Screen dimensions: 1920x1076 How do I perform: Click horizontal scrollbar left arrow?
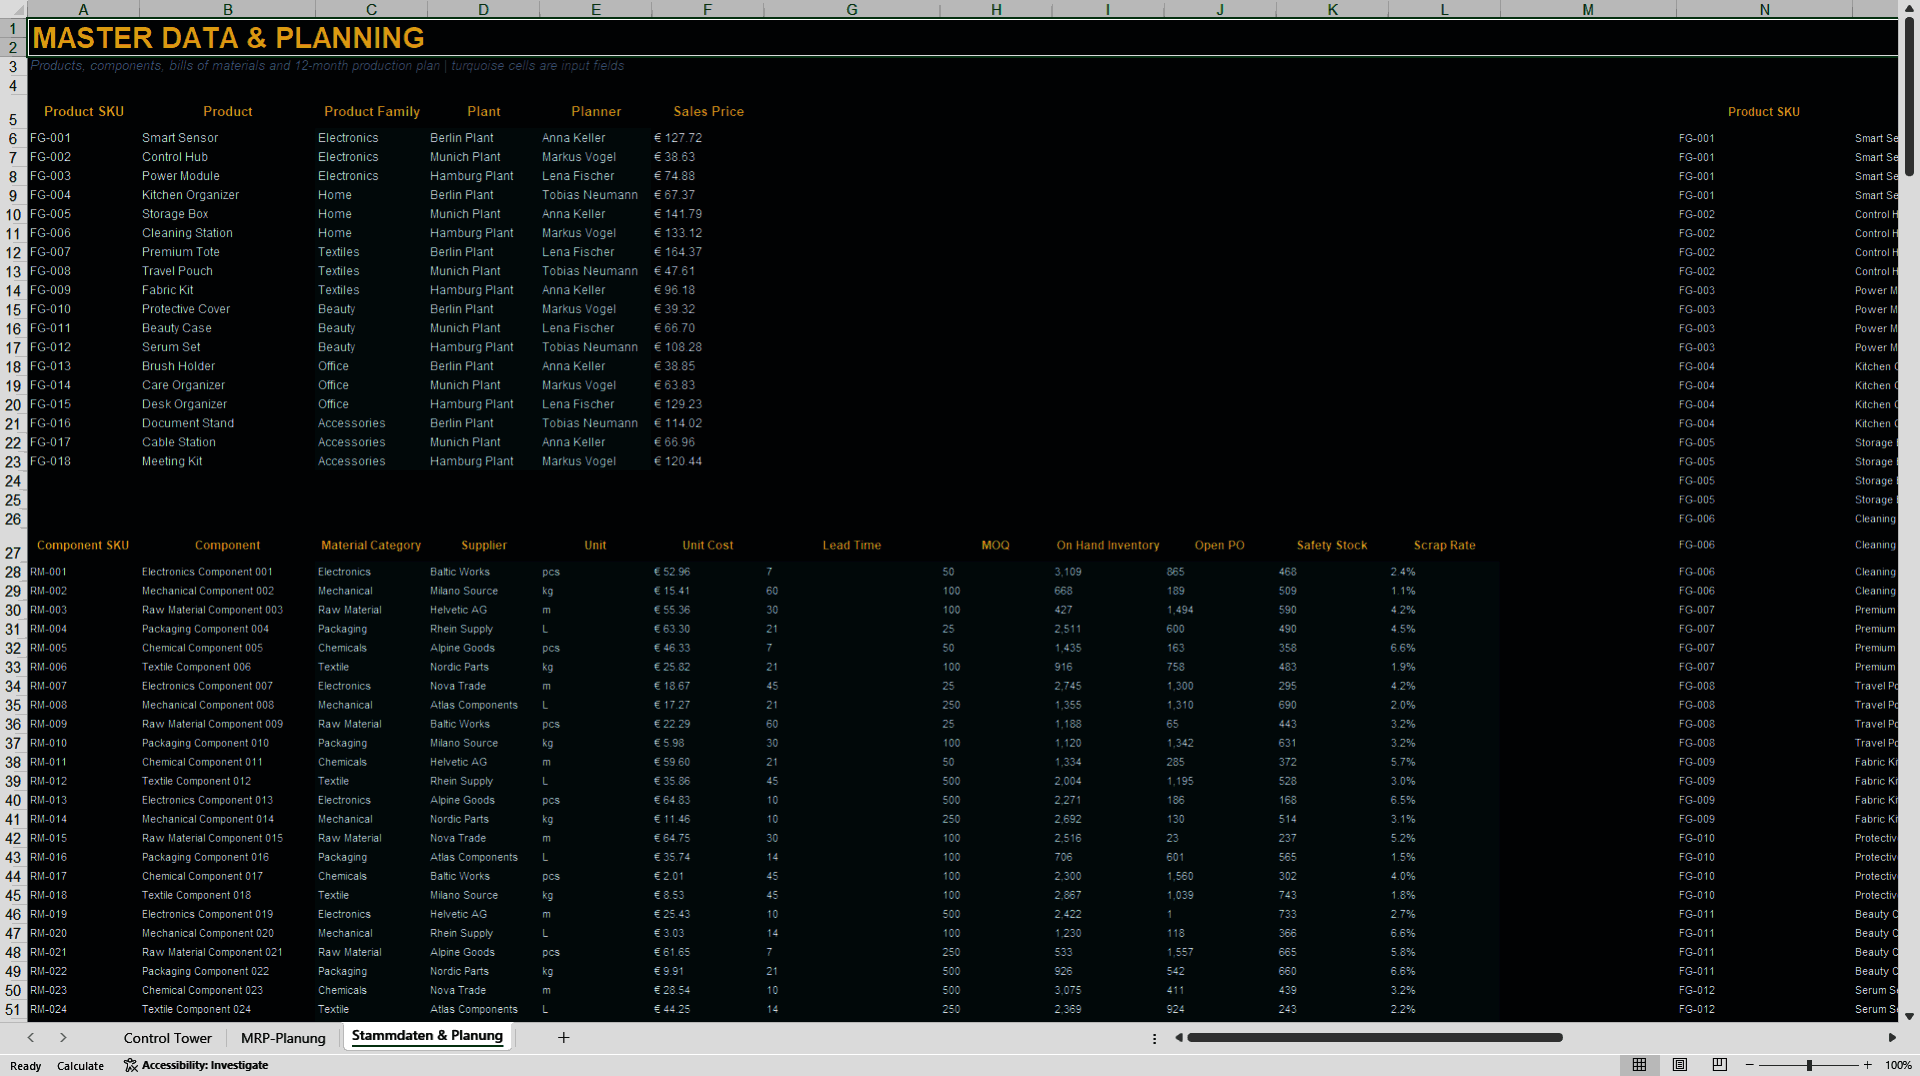(x=1179, y=1038)
